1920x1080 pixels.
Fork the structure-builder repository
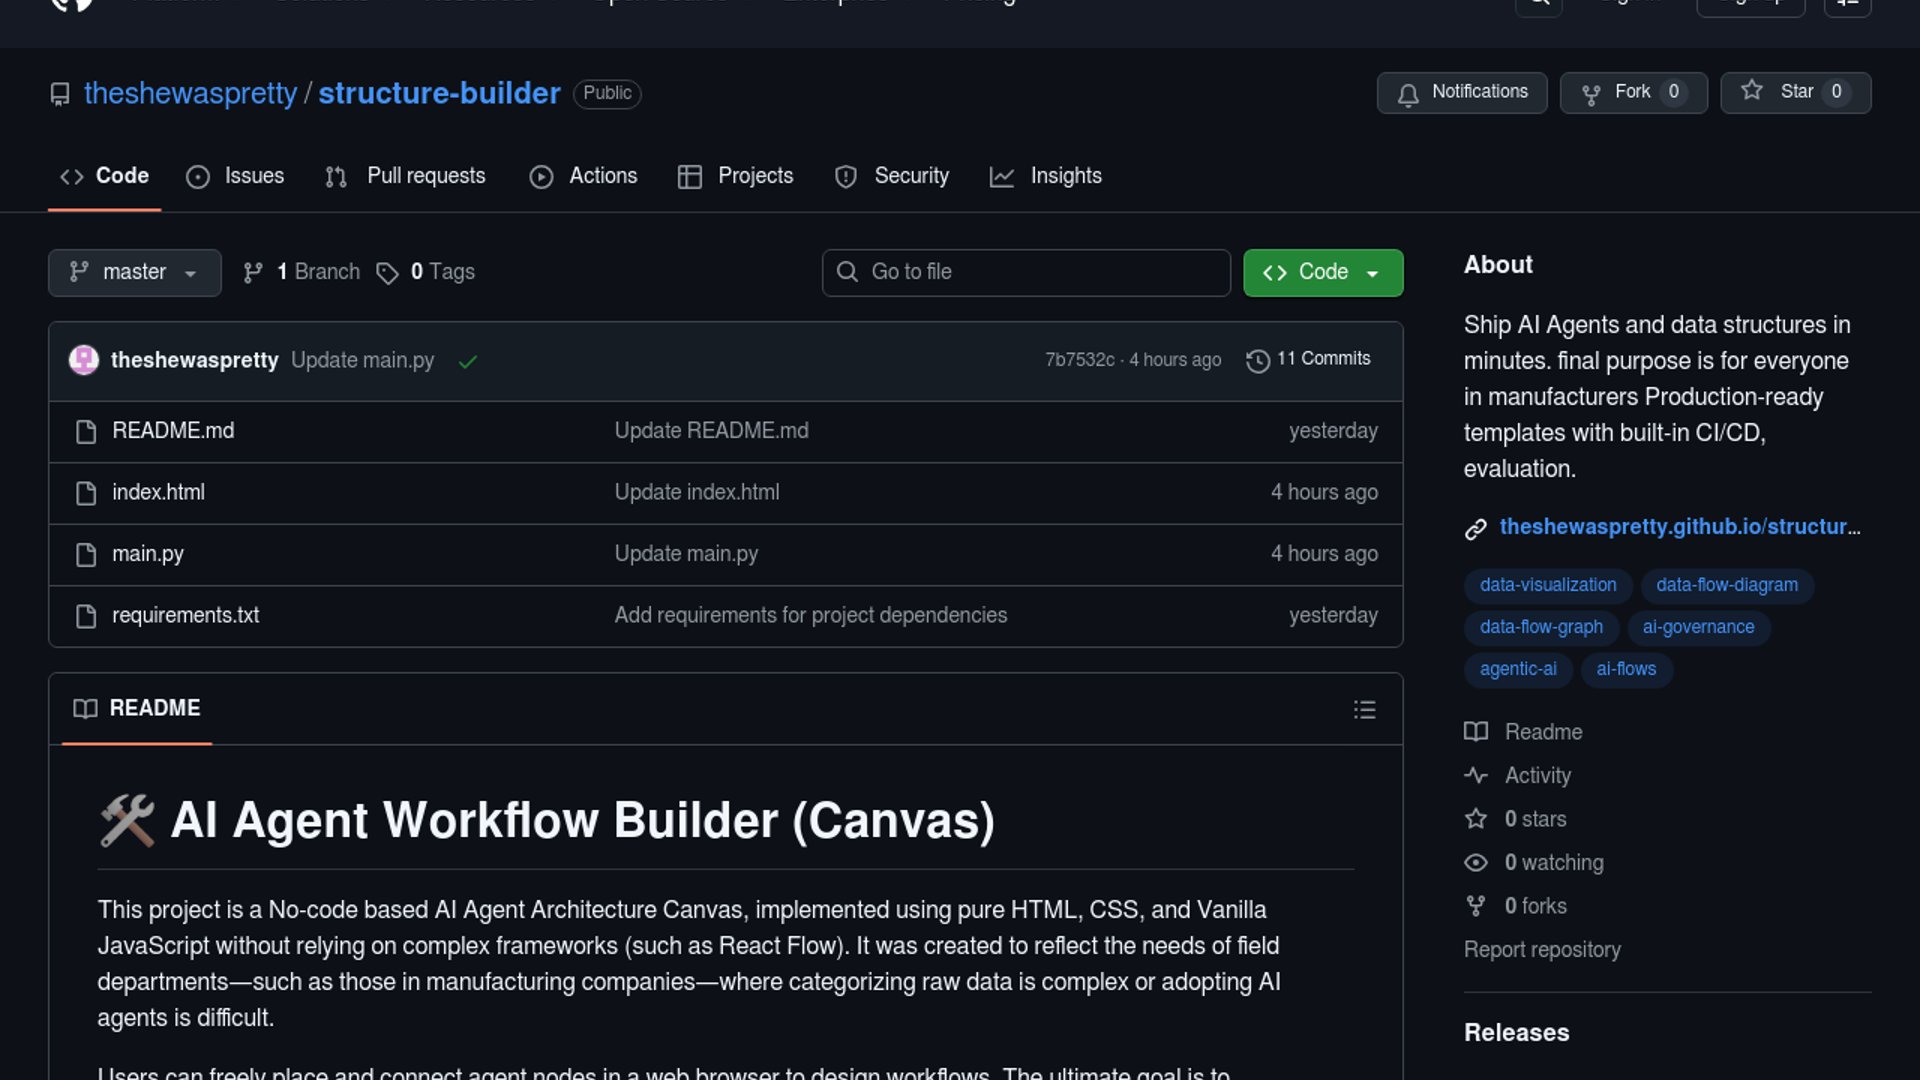(x=1632, y=92)
